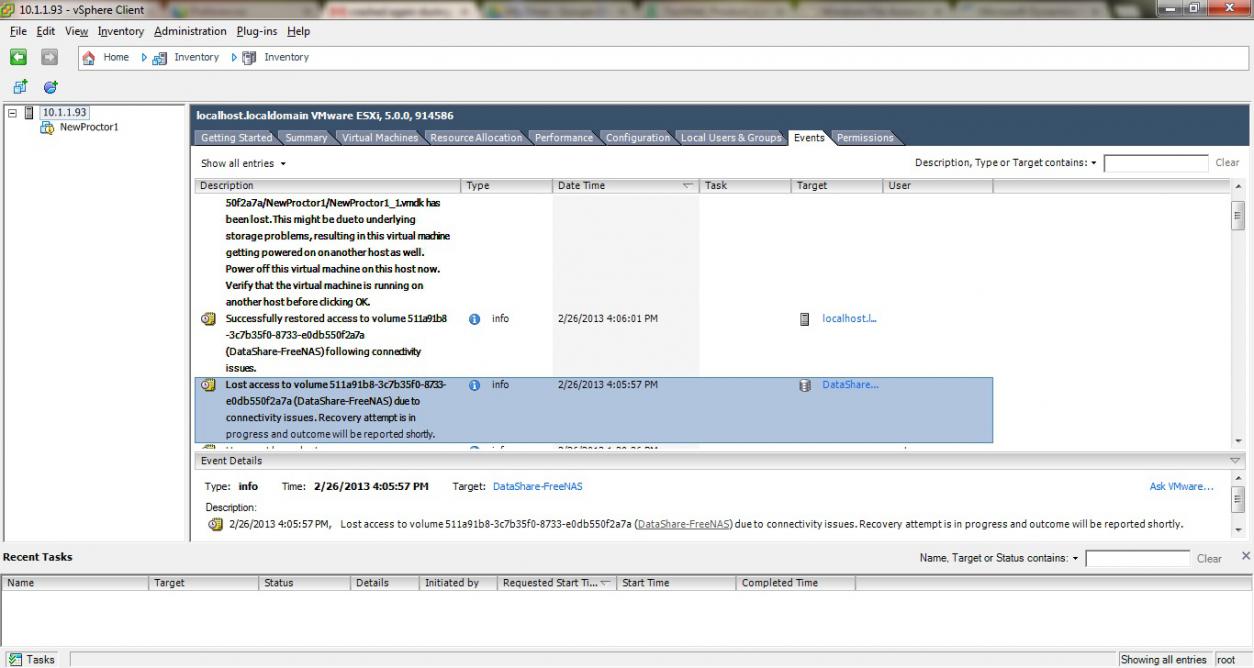Switch to the Configuration tab

click(638, 138)
